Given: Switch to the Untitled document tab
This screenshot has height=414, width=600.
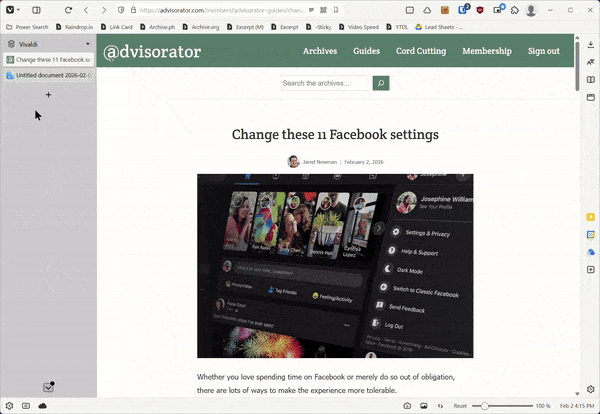Looking at the screenshot, I should [49, 75].
